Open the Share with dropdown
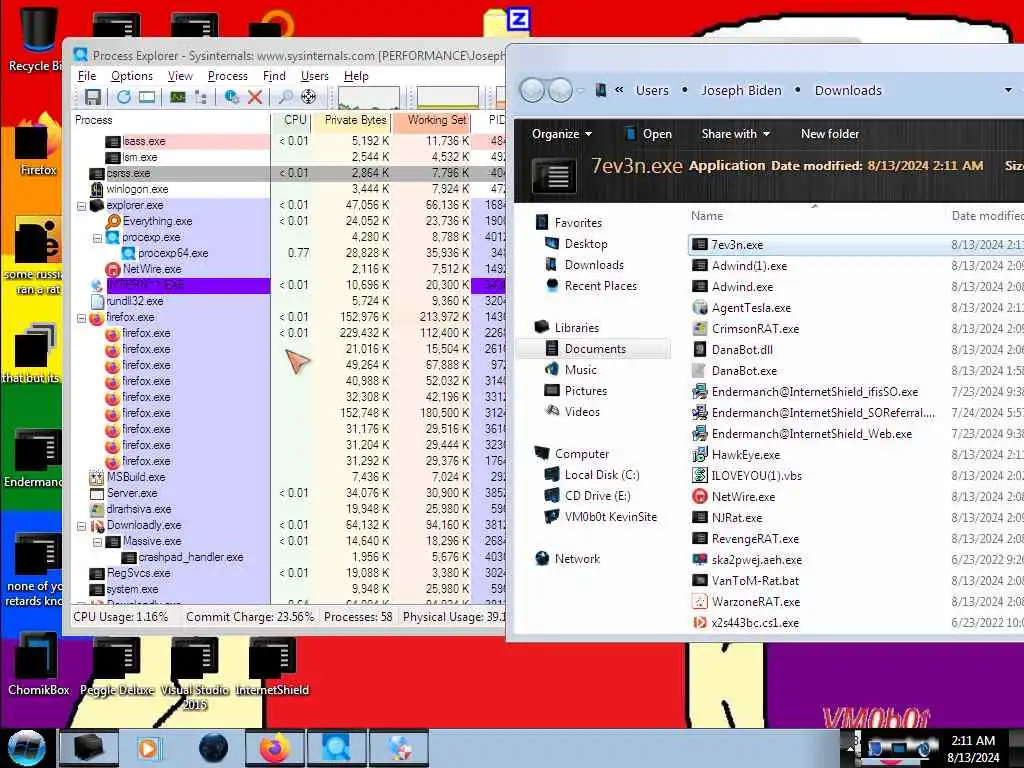Screen dimensions: 1024x768 pyautogui.click(x=735, y=134)
